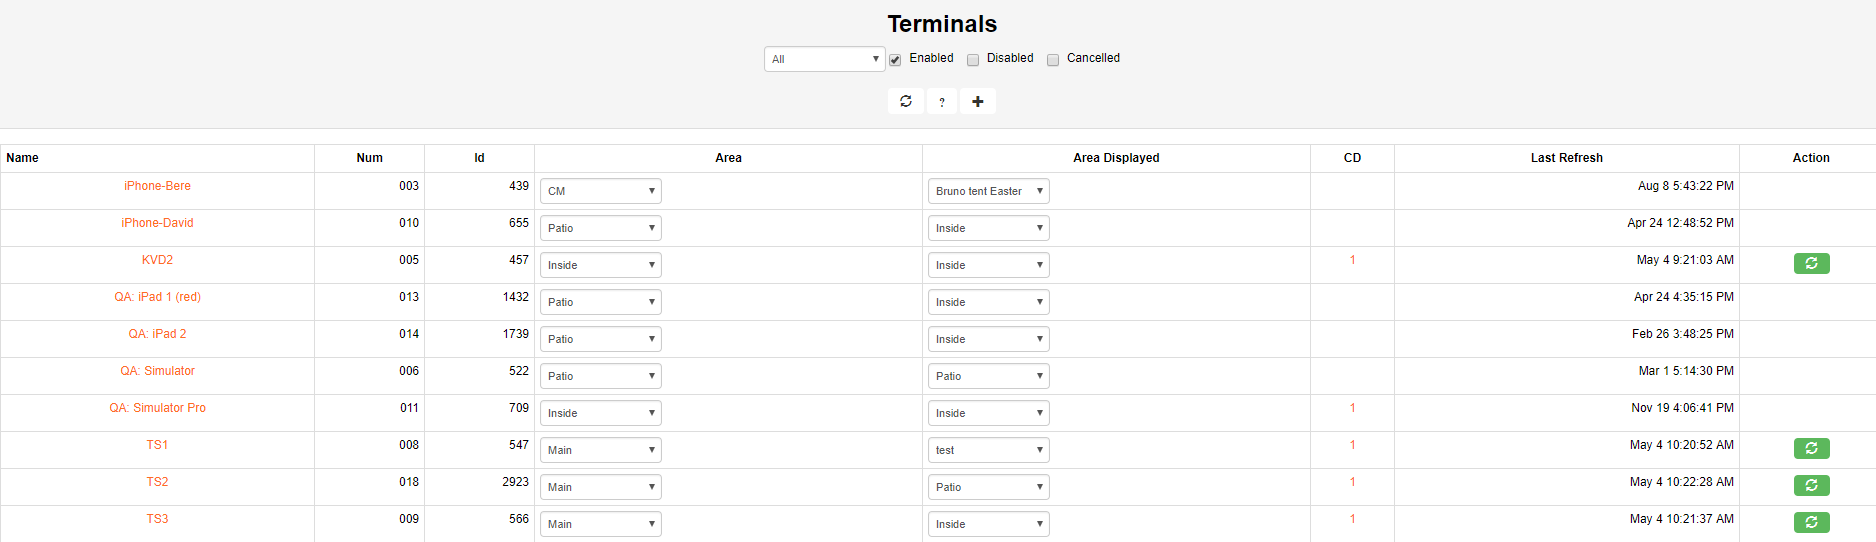This screenshot has height=542, width=1876.
Task: Open the QA: Simulator Pro link
Action: [157, 408]
